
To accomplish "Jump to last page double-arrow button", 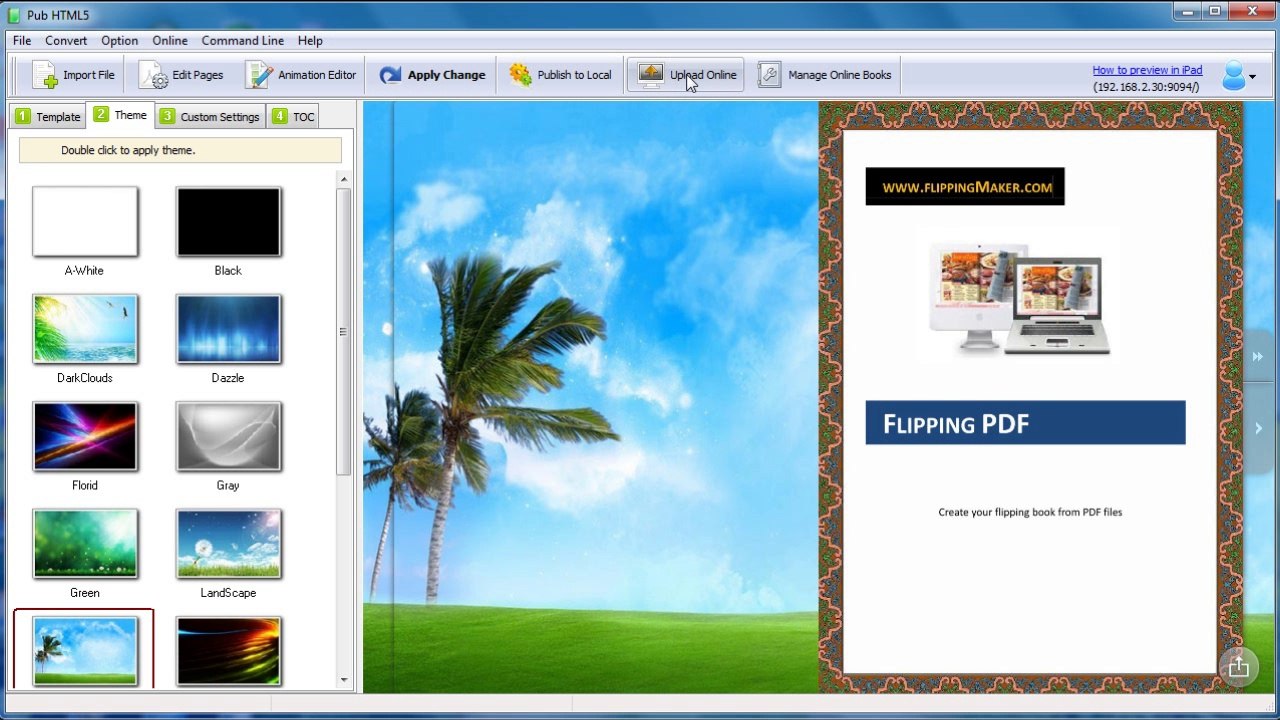I will tap(1258, 357).
